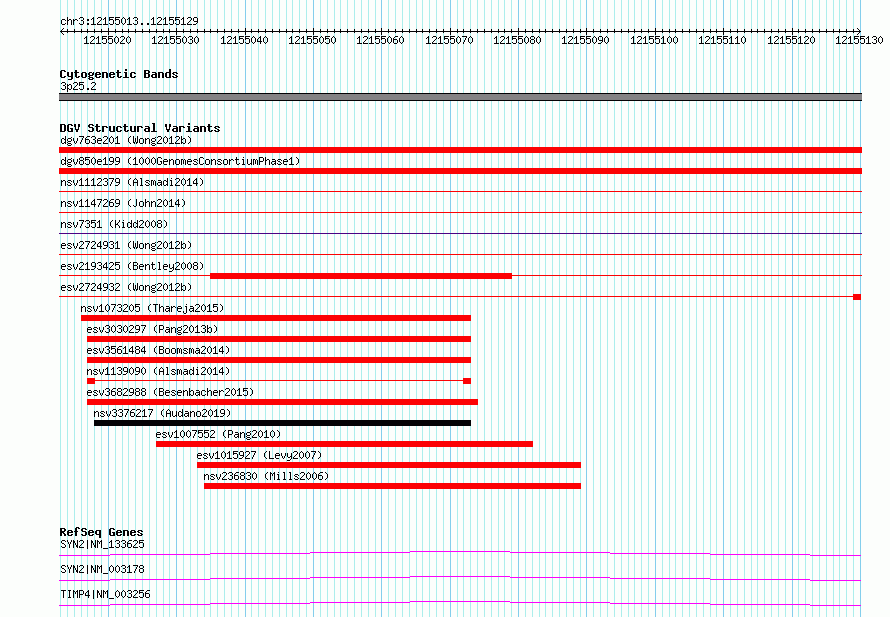Open variant esv2724931 (Wong2012b)
The width and height of the screenshot is (890, 617).
click(126, 245)
